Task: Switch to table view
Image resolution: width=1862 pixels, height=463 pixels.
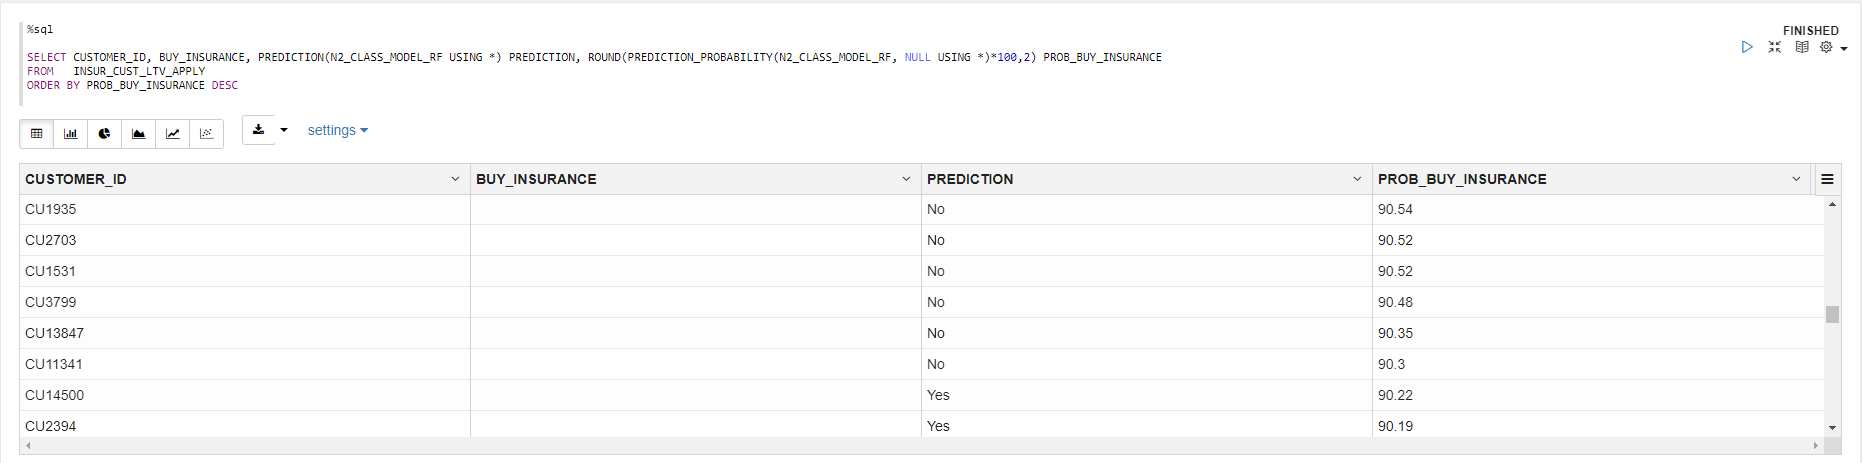Action: click(37, 133)
